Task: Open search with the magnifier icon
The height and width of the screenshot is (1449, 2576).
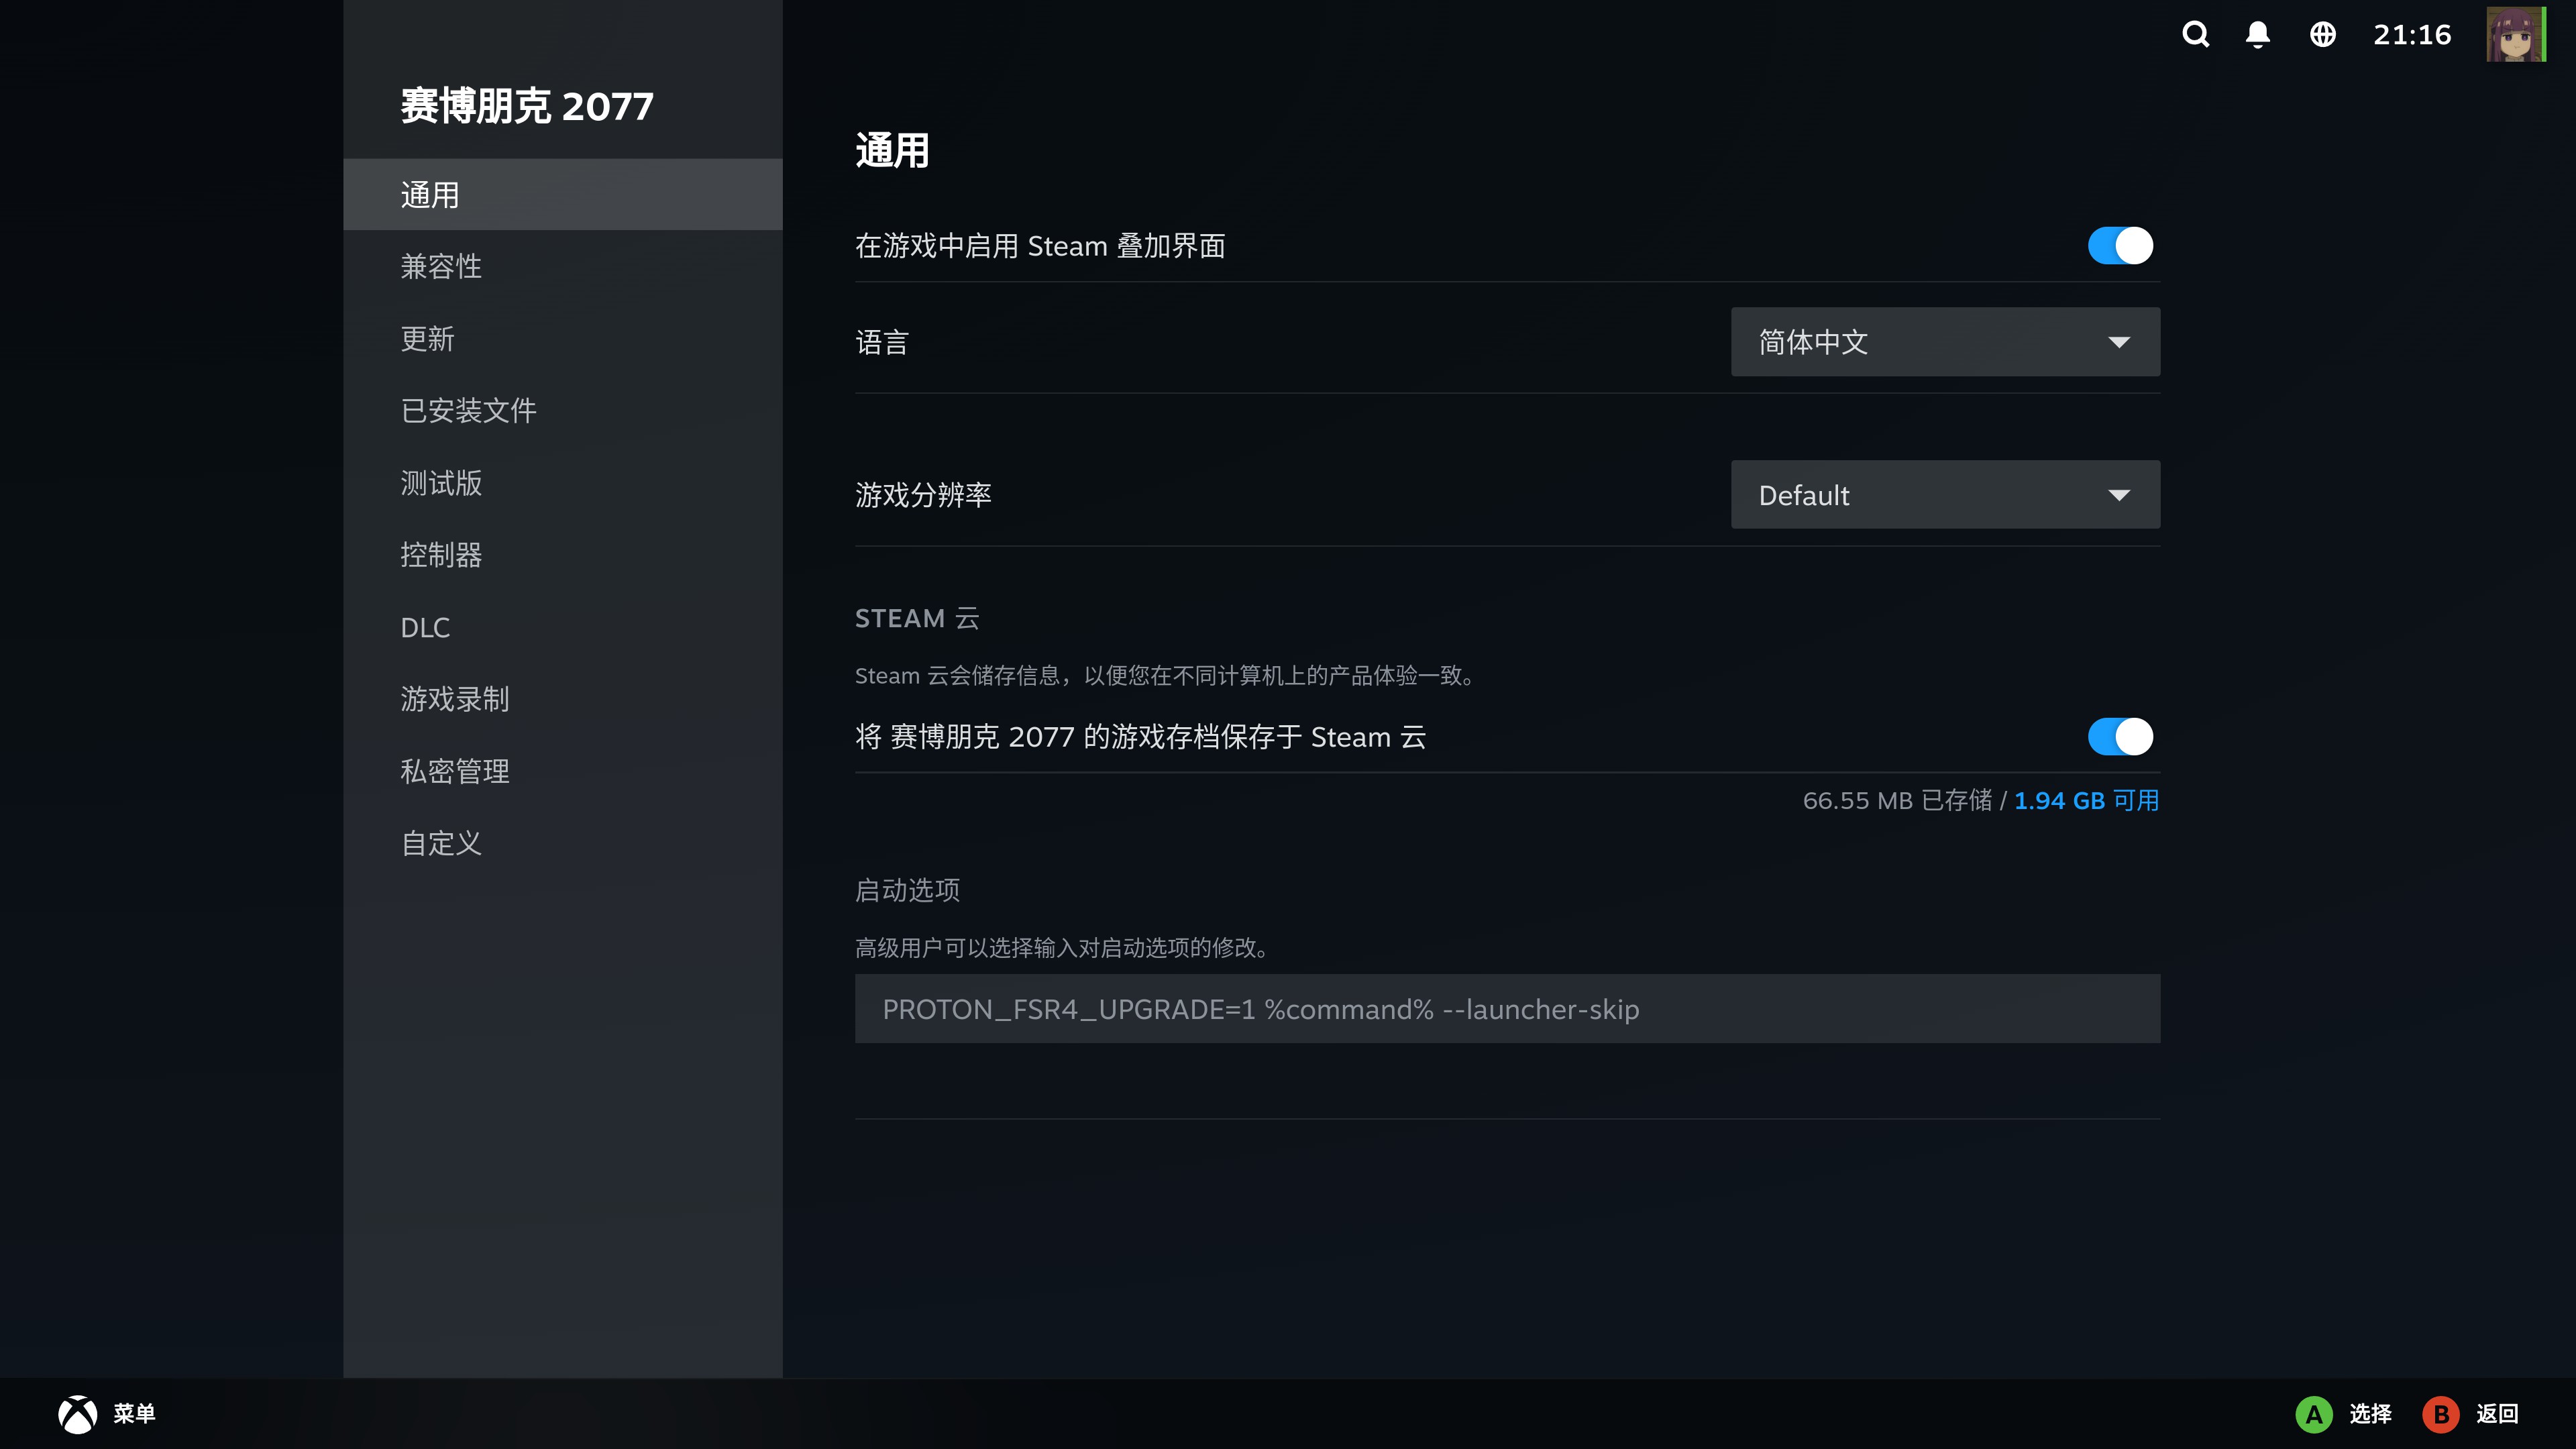Action: [2195, 35]
